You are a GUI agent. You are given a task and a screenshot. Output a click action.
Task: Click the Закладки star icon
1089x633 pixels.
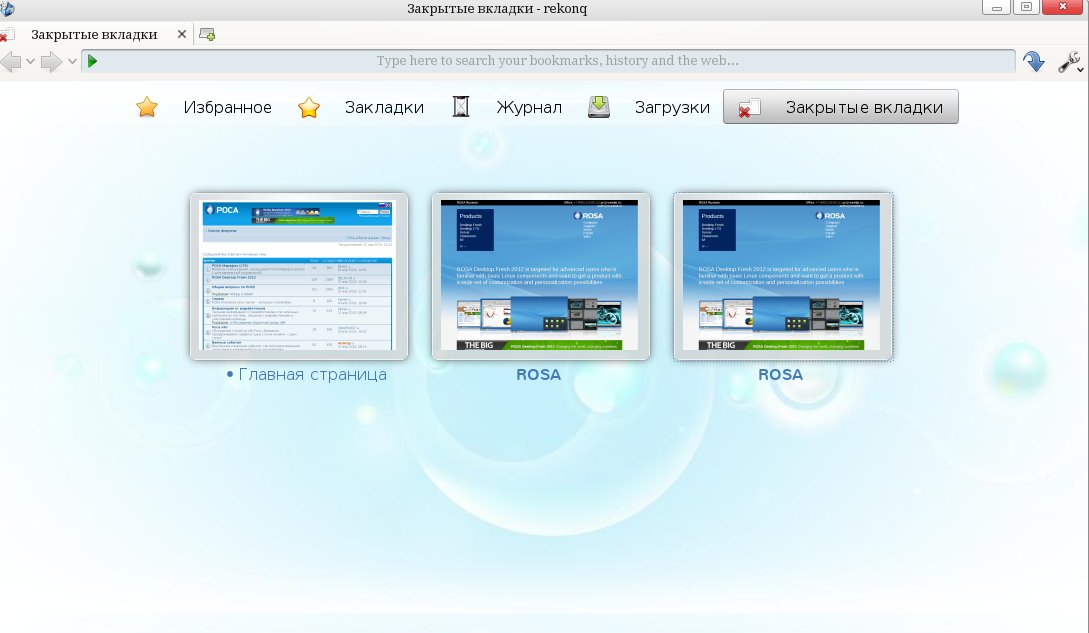[x=308, y=107]
